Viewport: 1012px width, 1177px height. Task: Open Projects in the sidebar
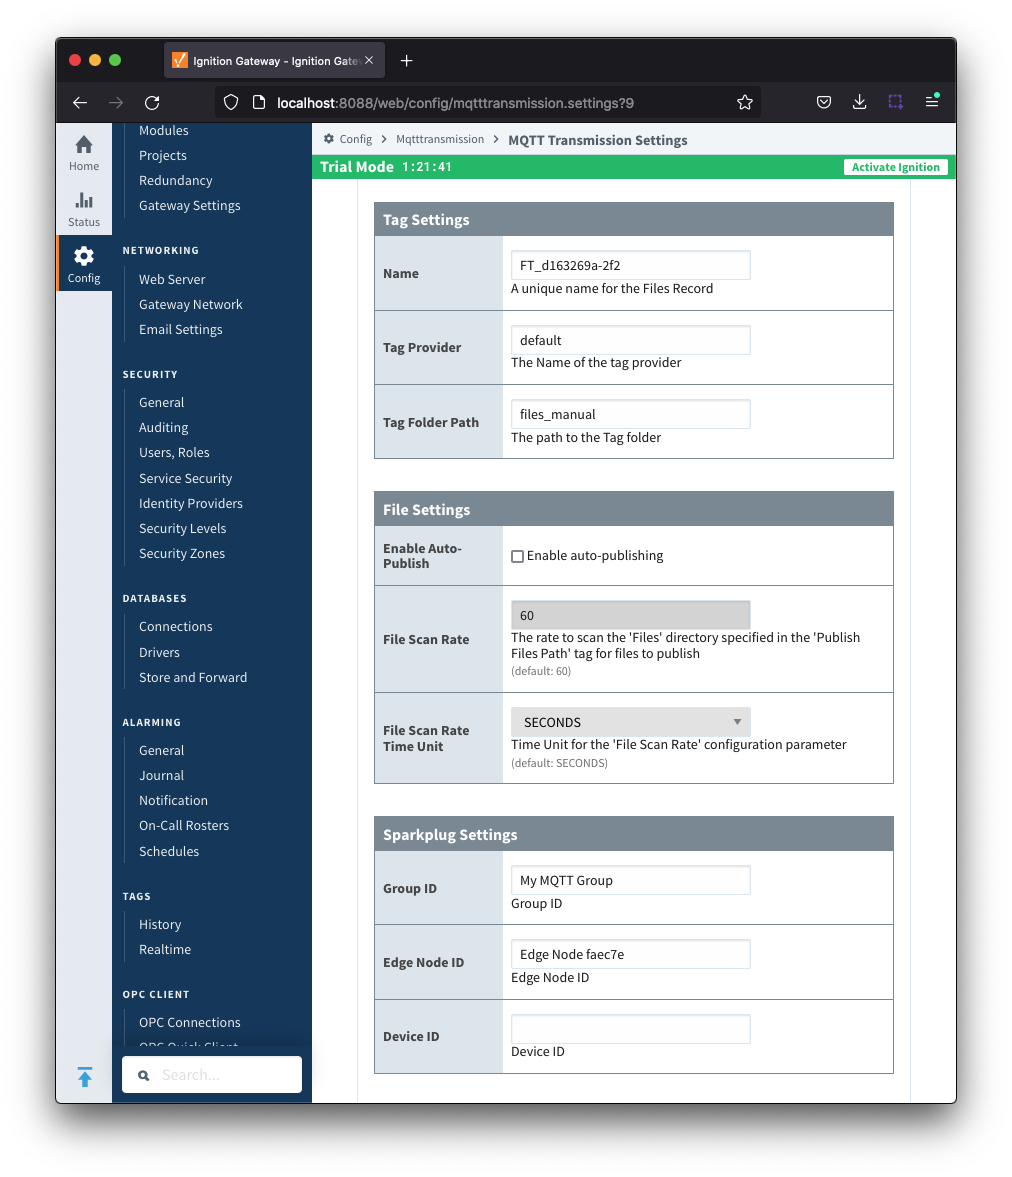click(x=163, y=155)
